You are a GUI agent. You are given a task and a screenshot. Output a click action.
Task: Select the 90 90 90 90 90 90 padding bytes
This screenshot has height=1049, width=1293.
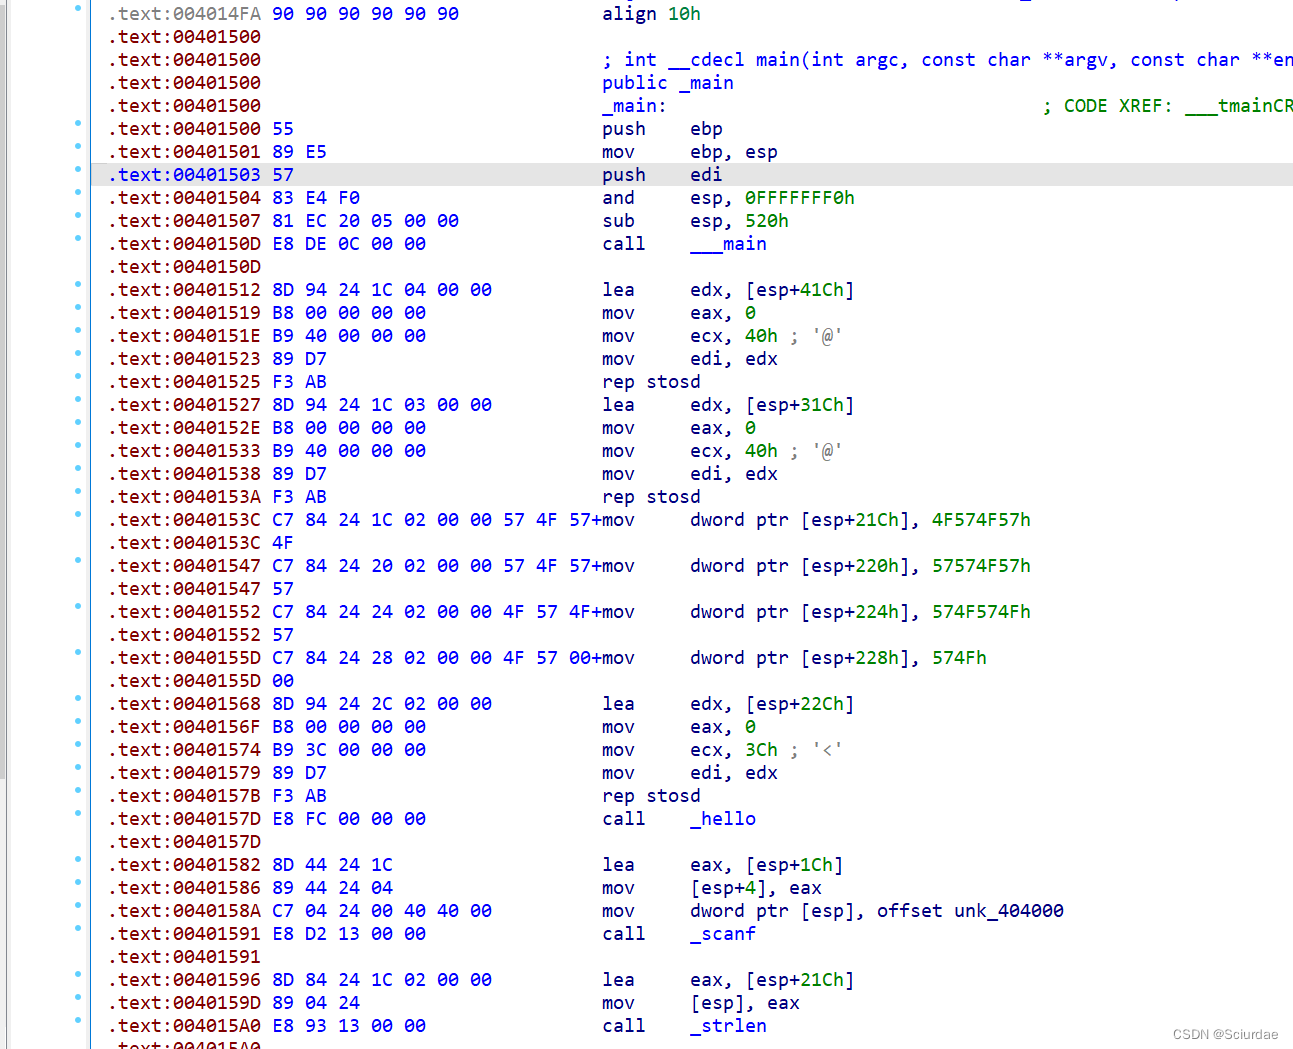[x=366, y=14]
